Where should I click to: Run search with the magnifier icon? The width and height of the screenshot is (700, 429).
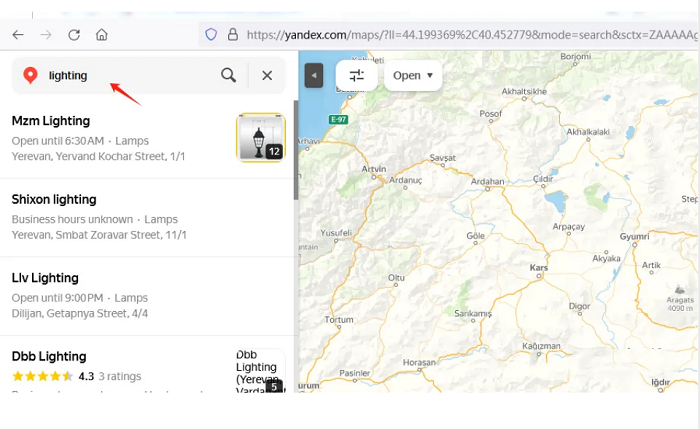click(228, 75)
